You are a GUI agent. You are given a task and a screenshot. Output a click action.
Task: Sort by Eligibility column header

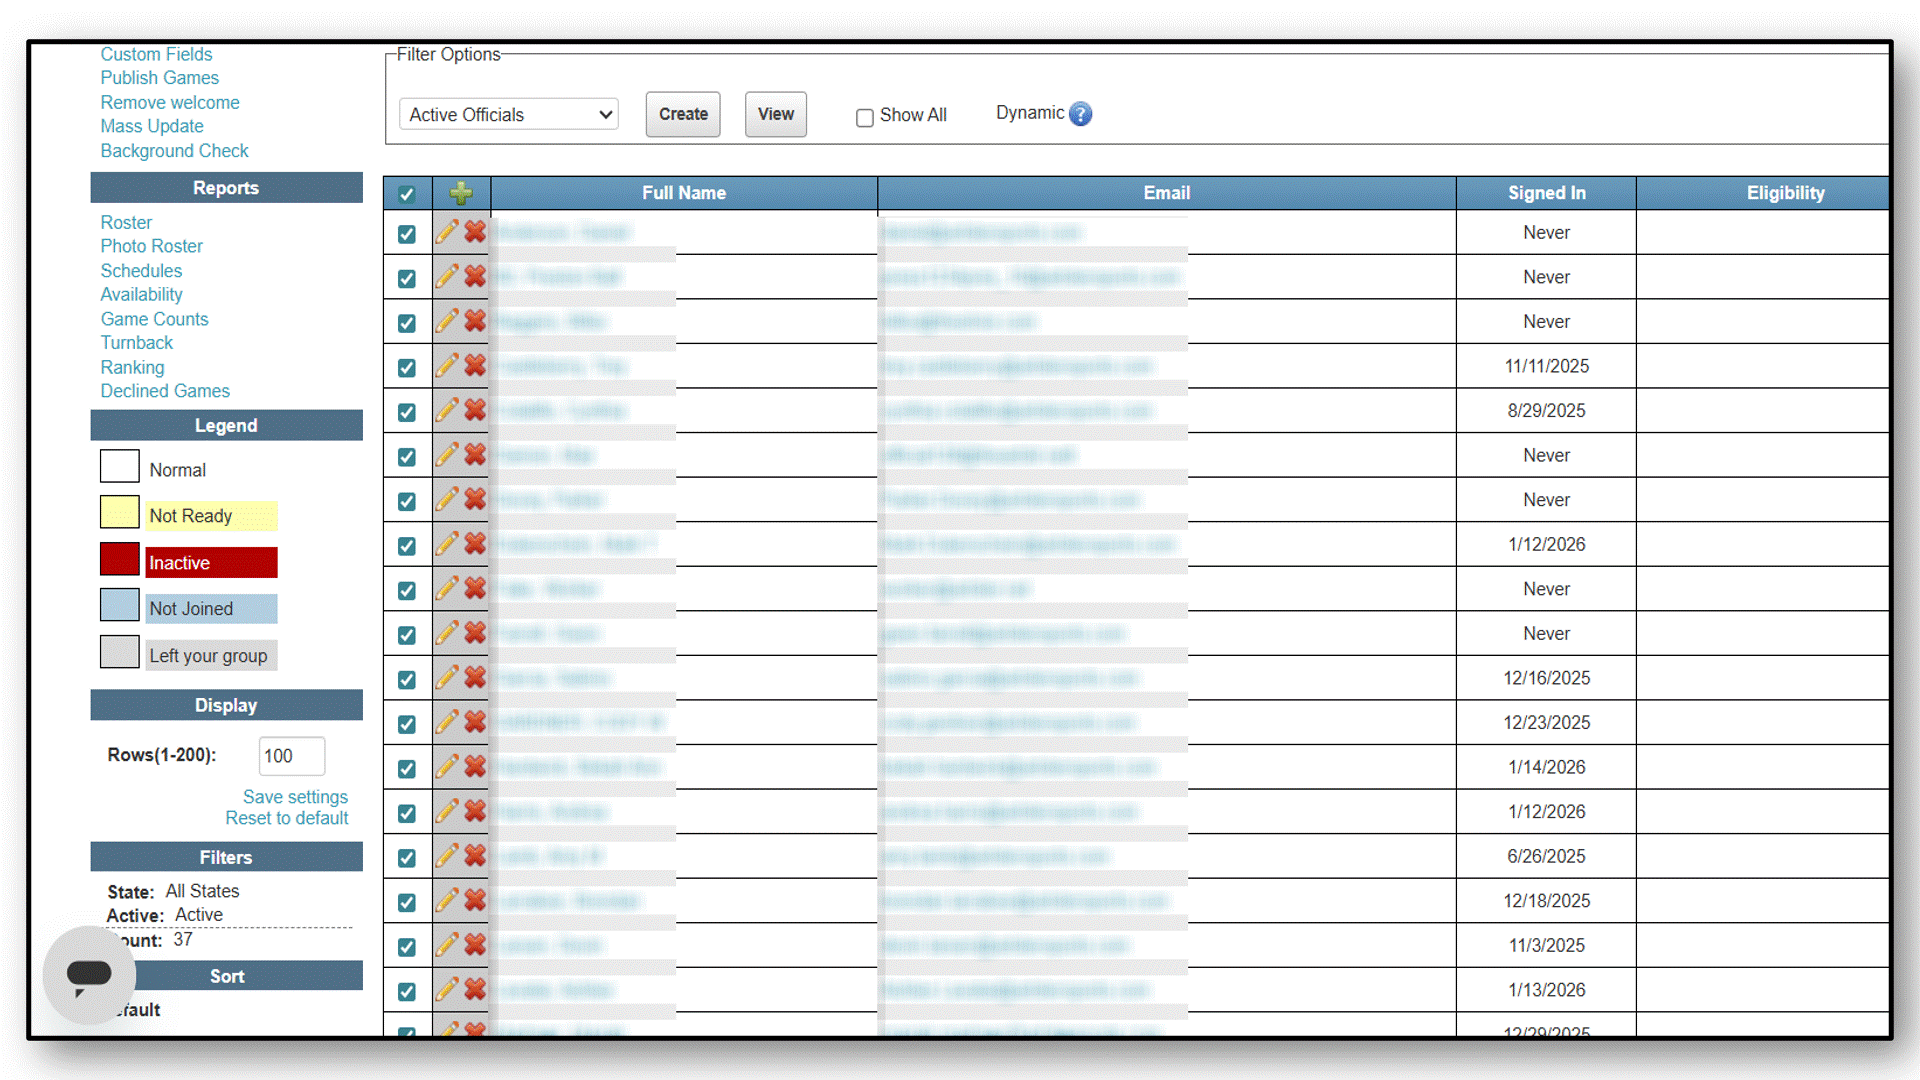point(1785,193)
